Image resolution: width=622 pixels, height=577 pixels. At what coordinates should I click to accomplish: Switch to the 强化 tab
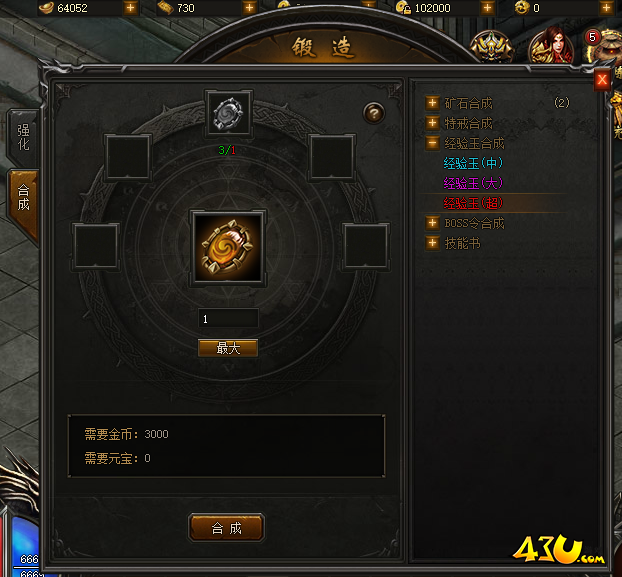[23, 138]
